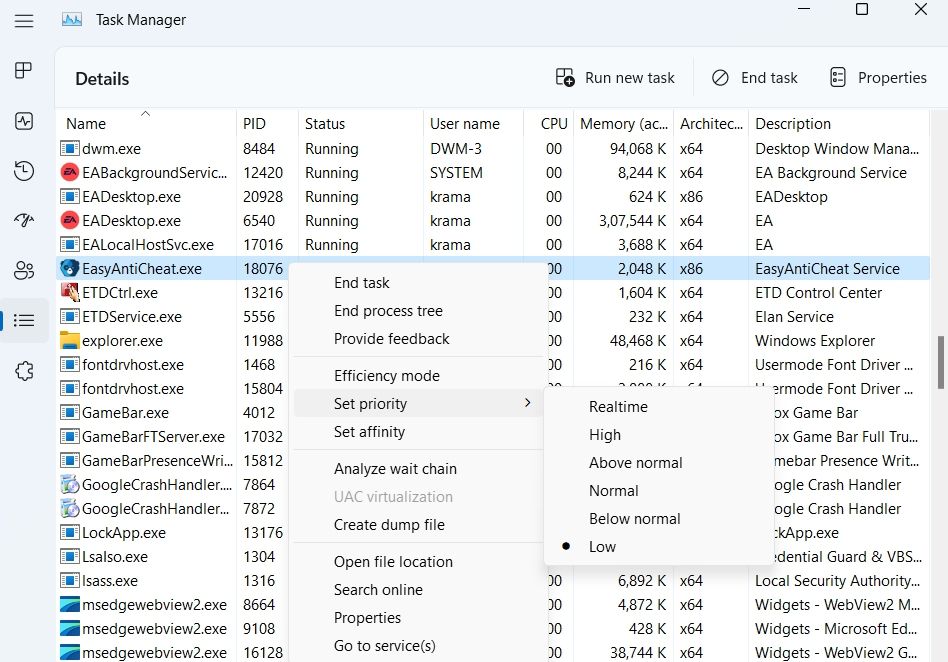
Task: Select the Low priority radio option
Action: click(602, 547)
